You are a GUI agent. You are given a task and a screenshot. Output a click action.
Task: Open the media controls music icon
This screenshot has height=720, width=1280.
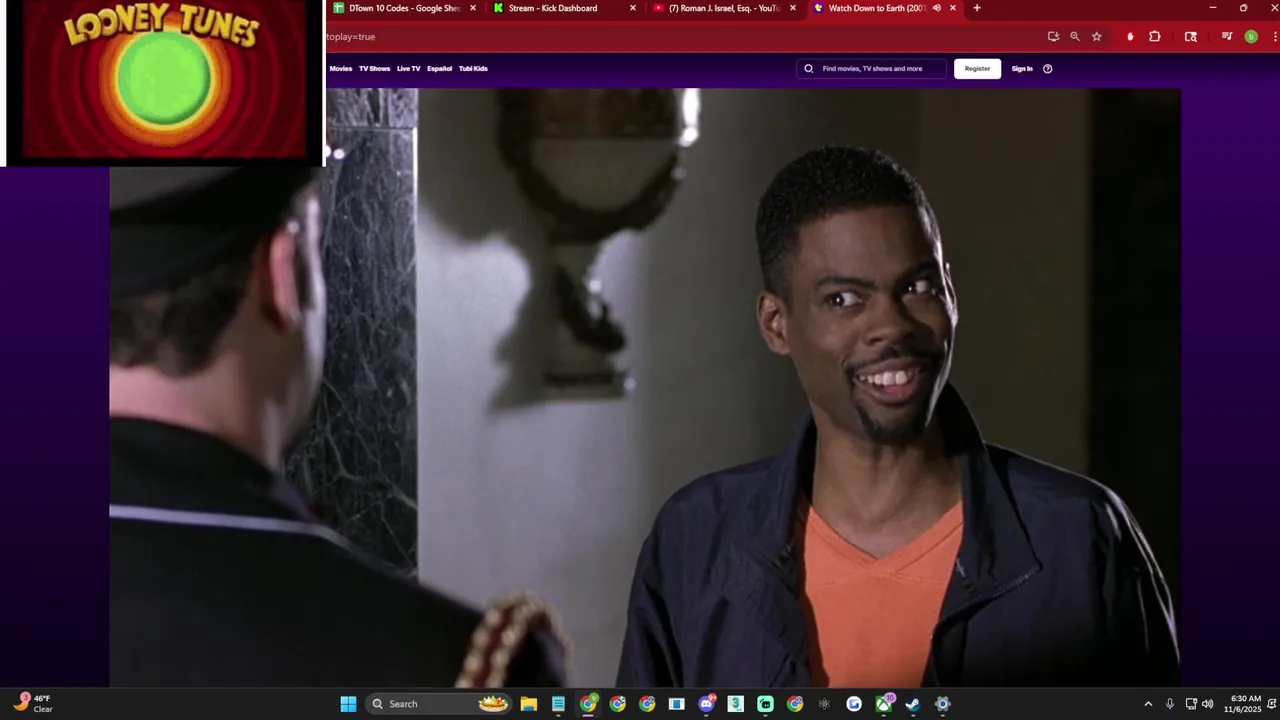[x=1227, y=36]
